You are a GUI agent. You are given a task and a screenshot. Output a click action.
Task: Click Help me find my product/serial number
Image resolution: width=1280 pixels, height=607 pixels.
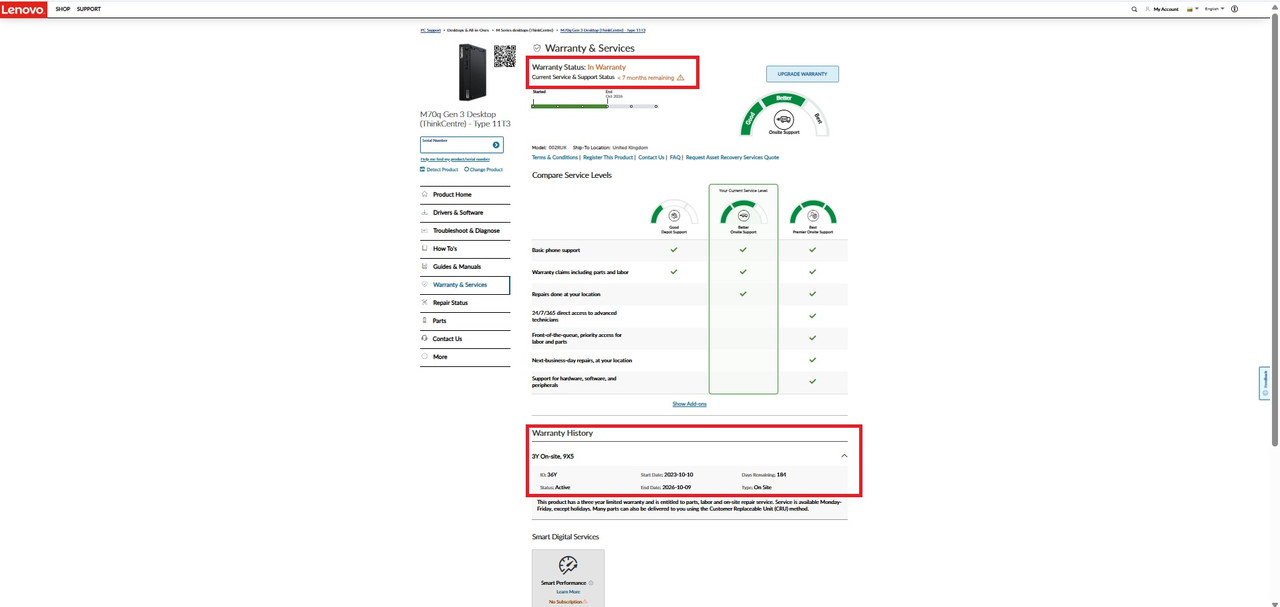[x=455, y=159]
